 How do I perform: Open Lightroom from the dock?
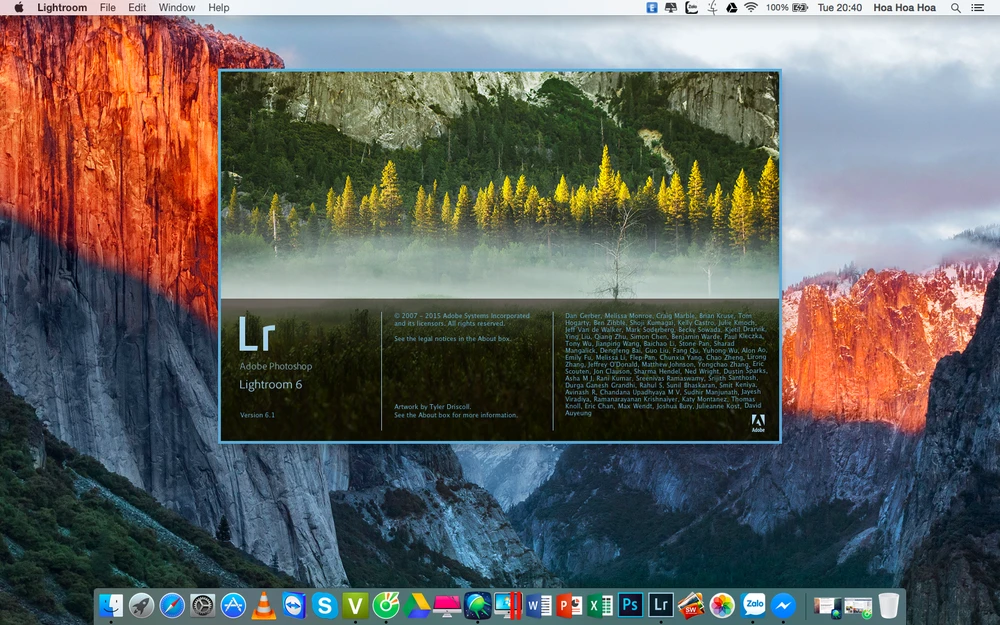point(660,605)
